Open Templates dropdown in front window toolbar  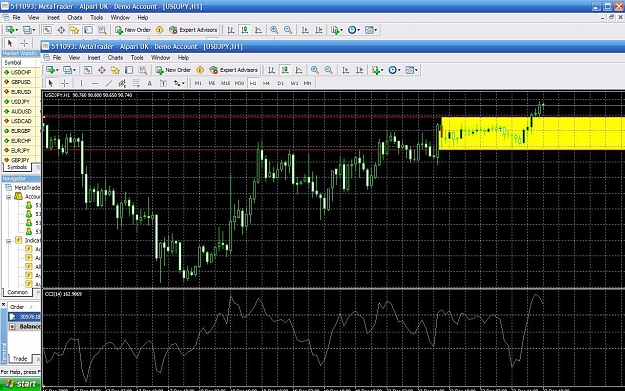pyautogui.click(x=411, y=70)
